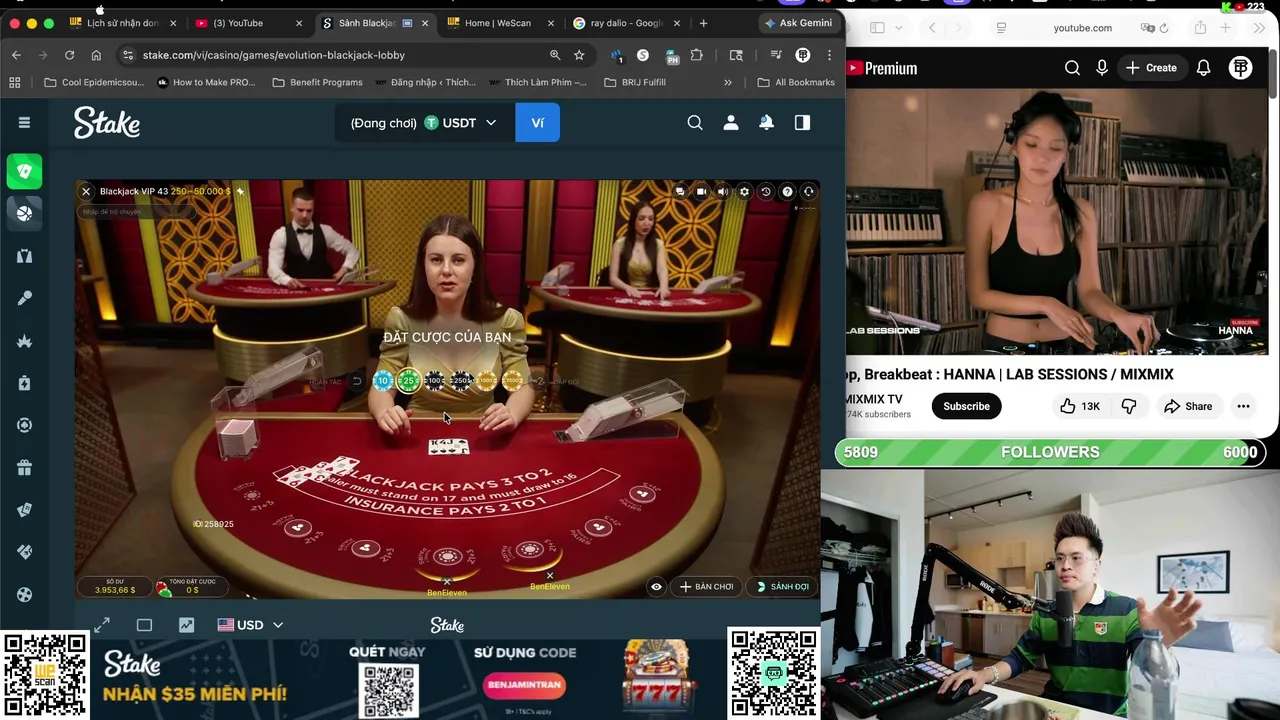Open YouTube voice search microphone
Image resolution: width=1280 pixels, height=720 pixels.
click(1102, 68)
